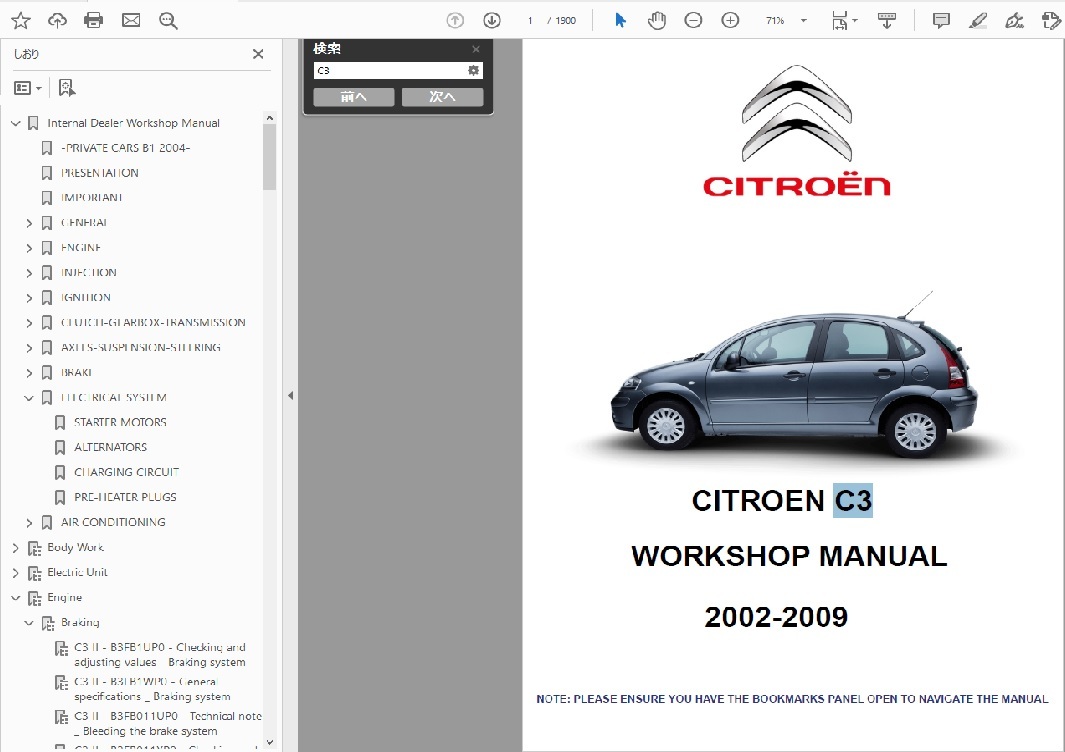This screenshot has width=1065, height=752.
Task: Click the 2002-2009 year text on the page
Action: pos(776,617)
